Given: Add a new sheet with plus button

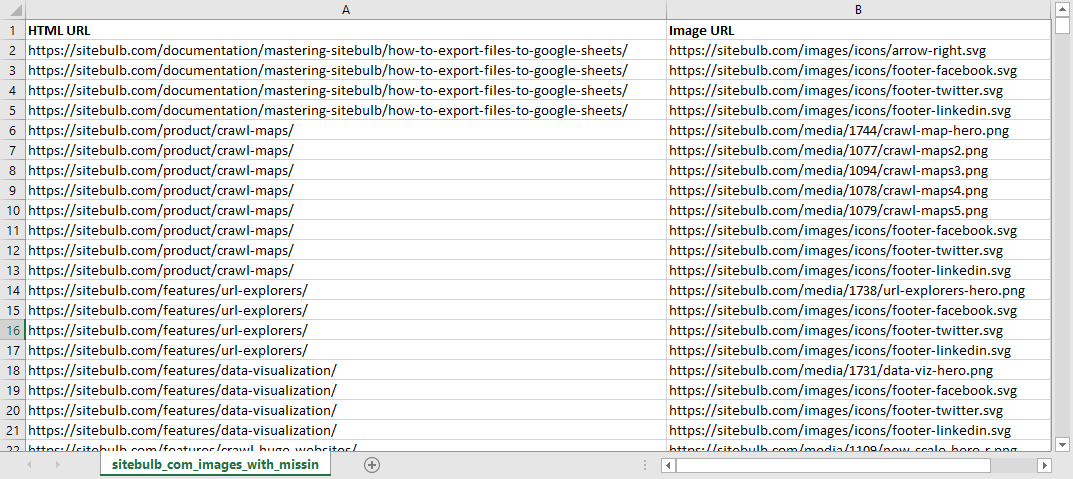Looking at the screenshot, I should [x=372, y=465].
